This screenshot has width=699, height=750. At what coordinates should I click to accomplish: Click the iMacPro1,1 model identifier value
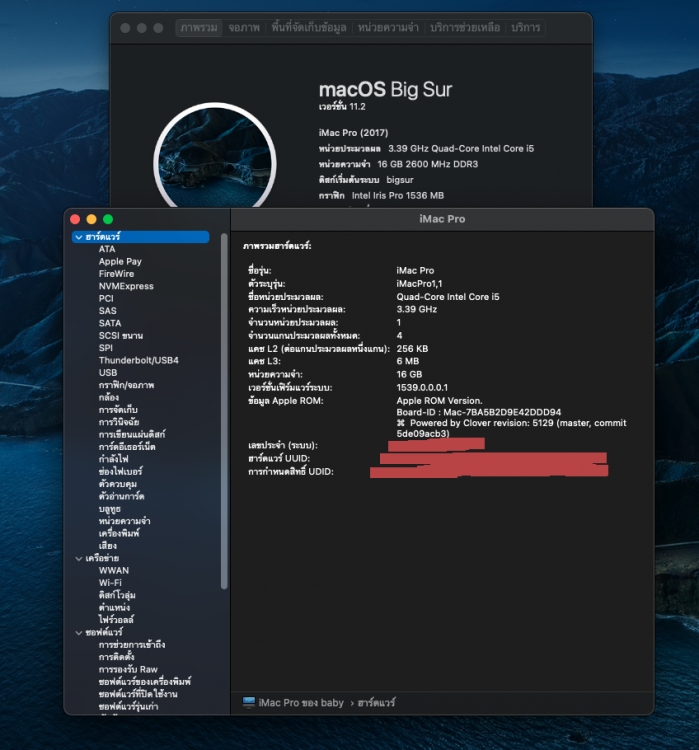pos(419,284)
